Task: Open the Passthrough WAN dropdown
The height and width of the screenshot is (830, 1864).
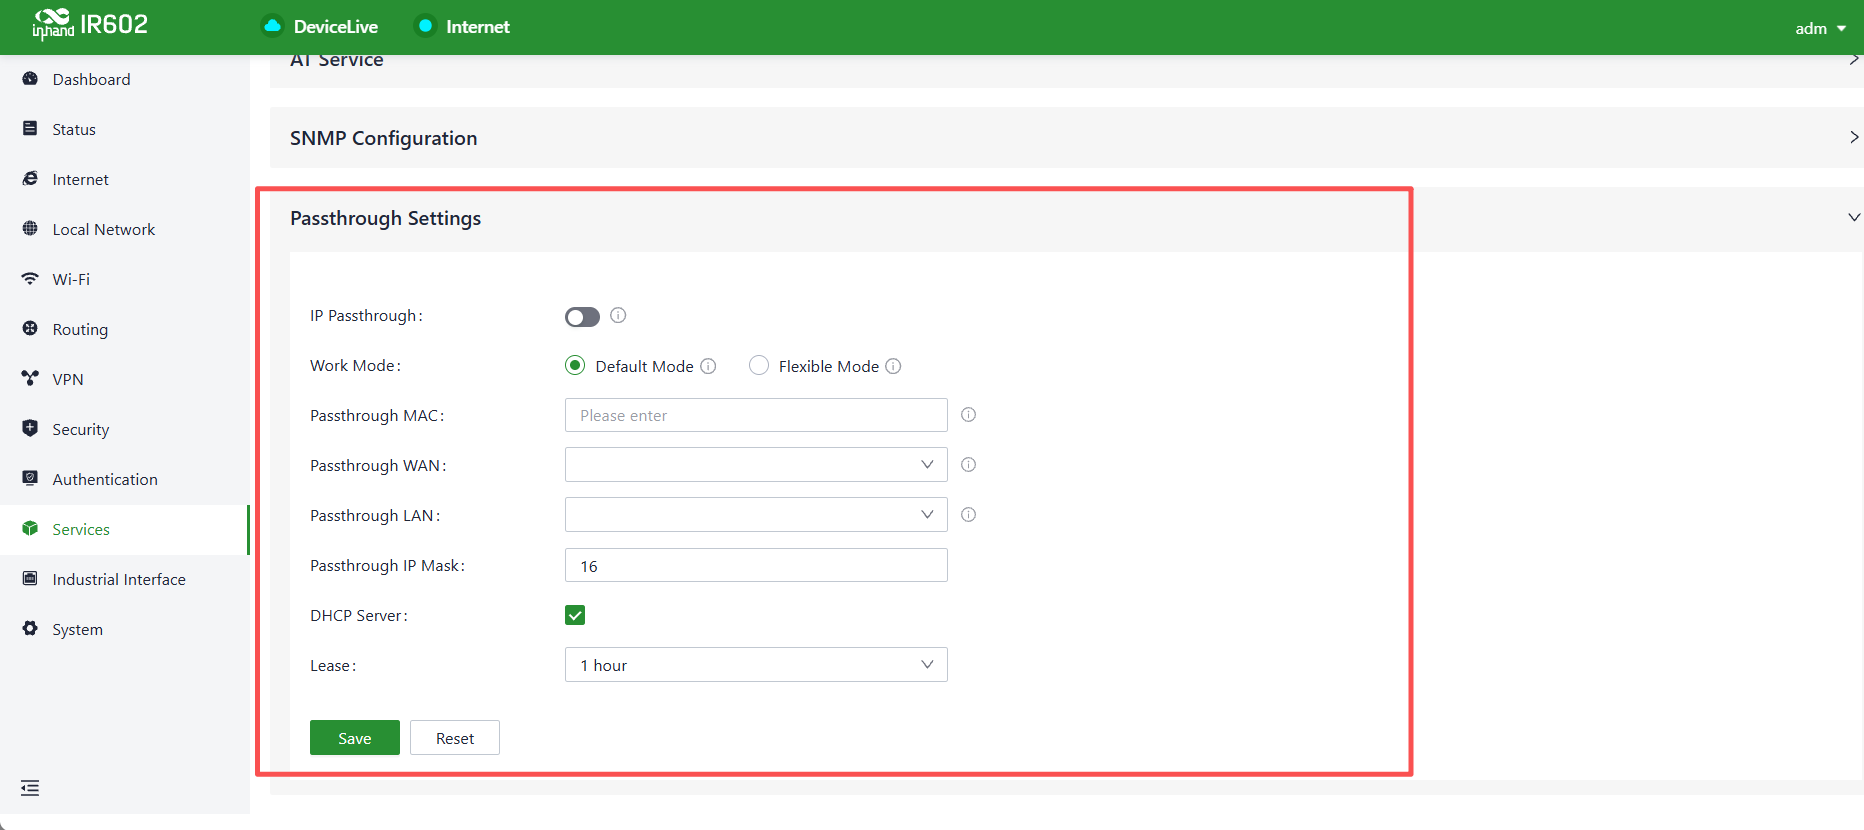Action: pyautogui.click(x=756, y=465)
